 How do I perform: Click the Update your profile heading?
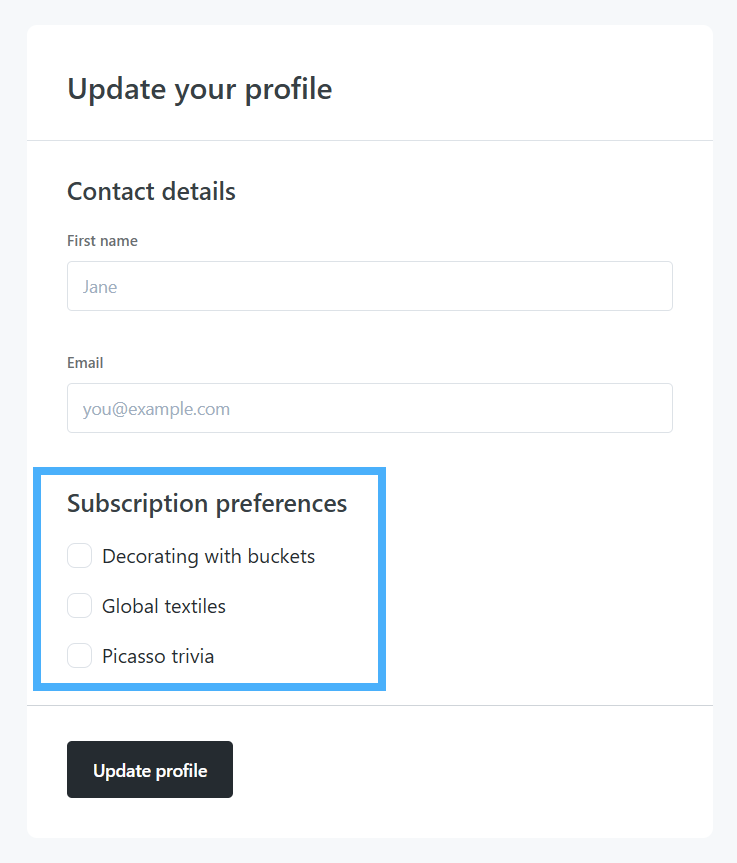(199, 89)
